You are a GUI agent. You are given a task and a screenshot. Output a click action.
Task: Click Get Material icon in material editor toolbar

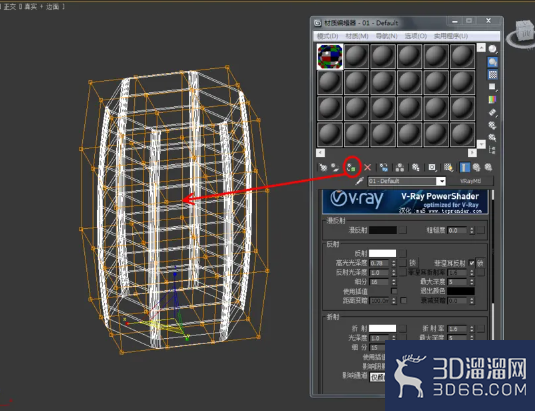click(x=323, y=167)
